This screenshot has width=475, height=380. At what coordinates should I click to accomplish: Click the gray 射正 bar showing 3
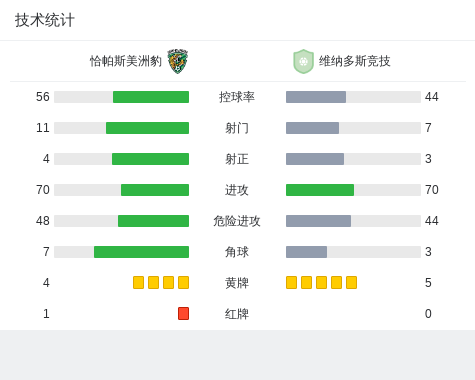pos(315,159)
